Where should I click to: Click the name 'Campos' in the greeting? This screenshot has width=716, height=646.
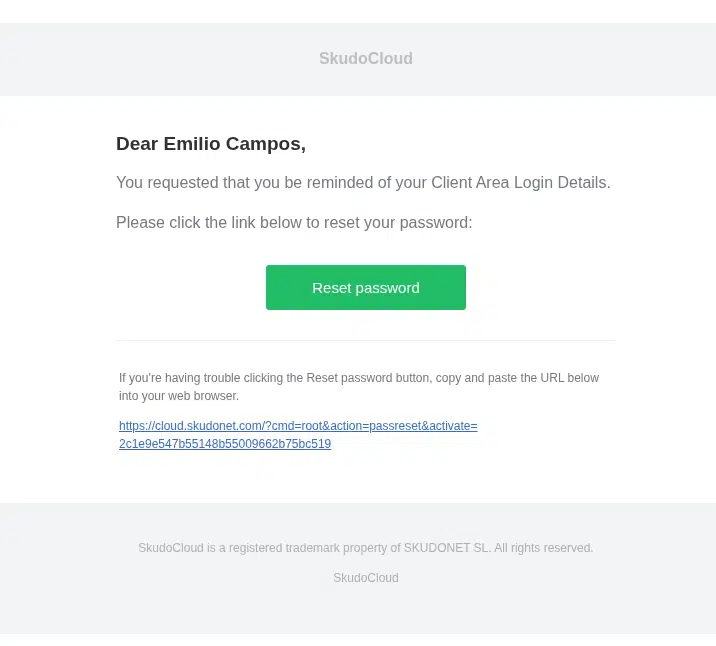pos(263,143)
